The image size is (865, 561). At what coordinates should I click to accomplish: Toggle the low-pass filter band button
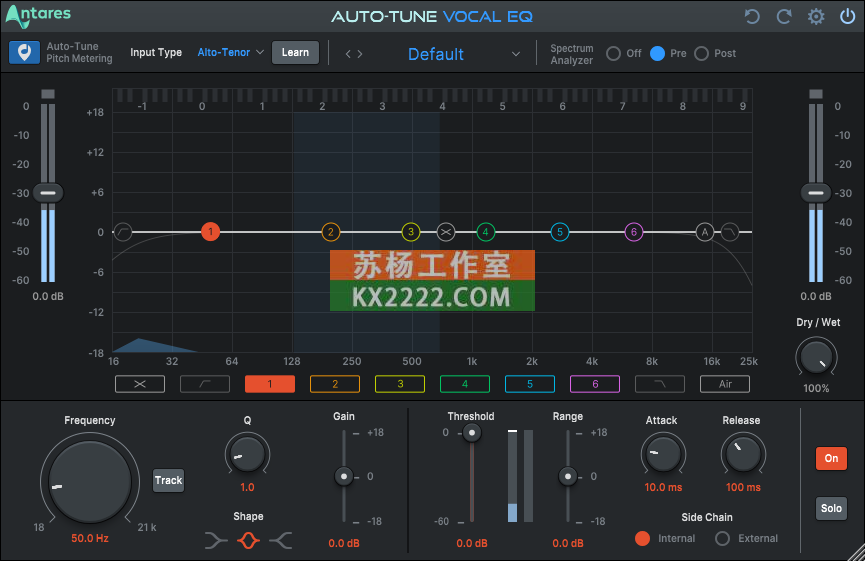coord(660,384)
